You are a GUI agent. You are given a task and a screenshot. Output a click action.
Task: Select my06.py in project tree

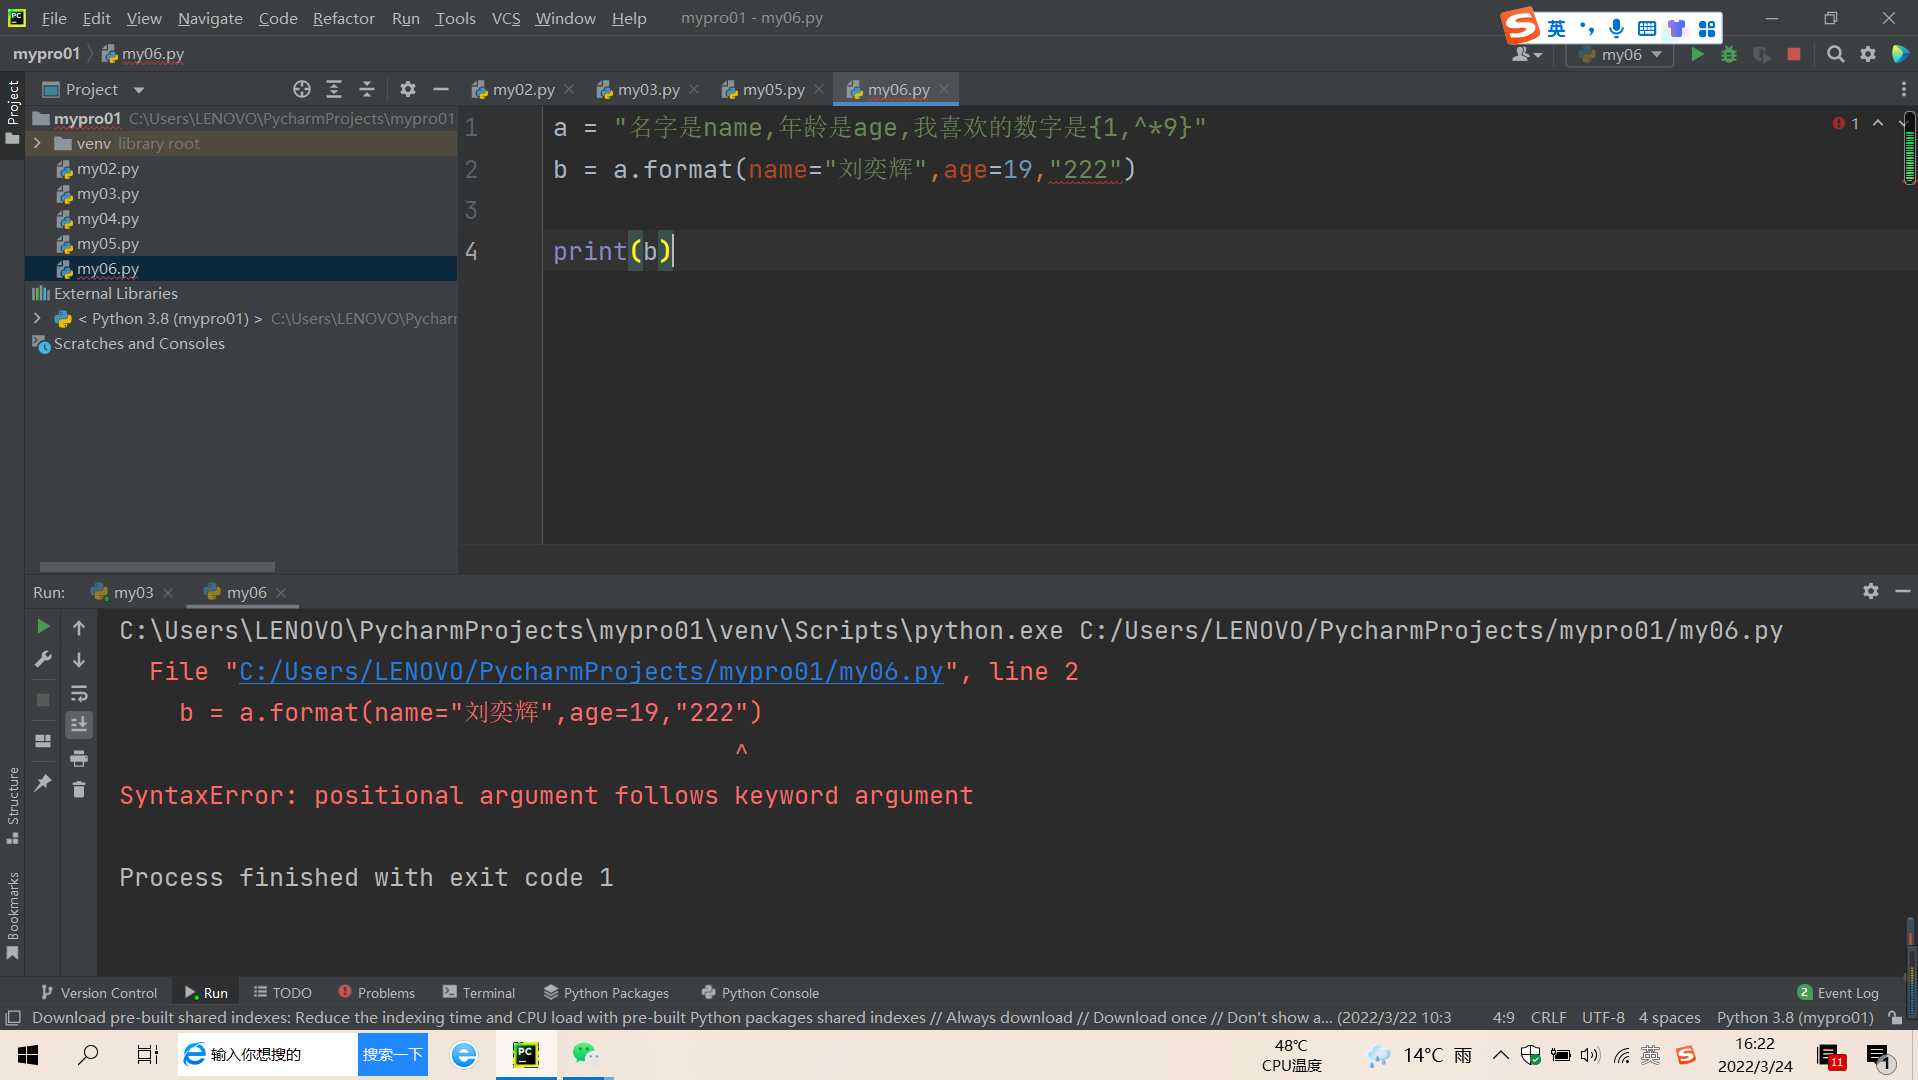coord(108,269)
